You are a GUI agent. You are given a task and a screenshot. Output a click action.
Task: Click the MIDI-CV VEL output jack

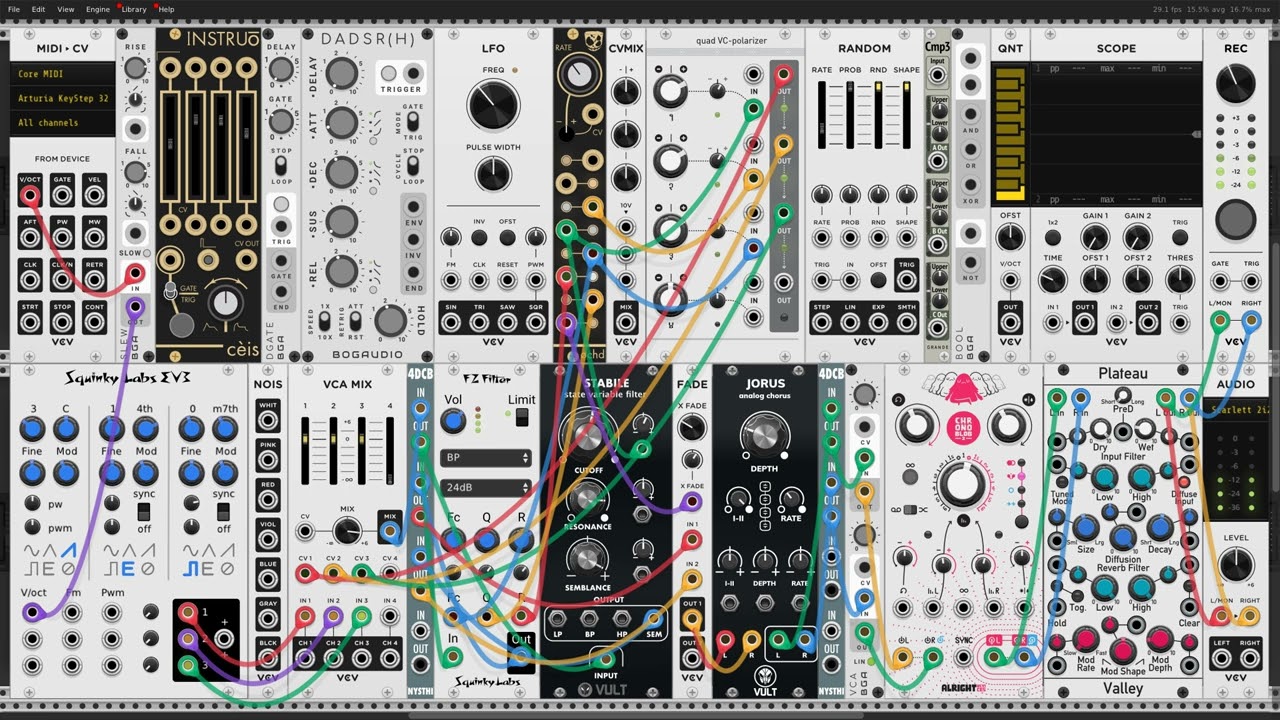[95, 195]
